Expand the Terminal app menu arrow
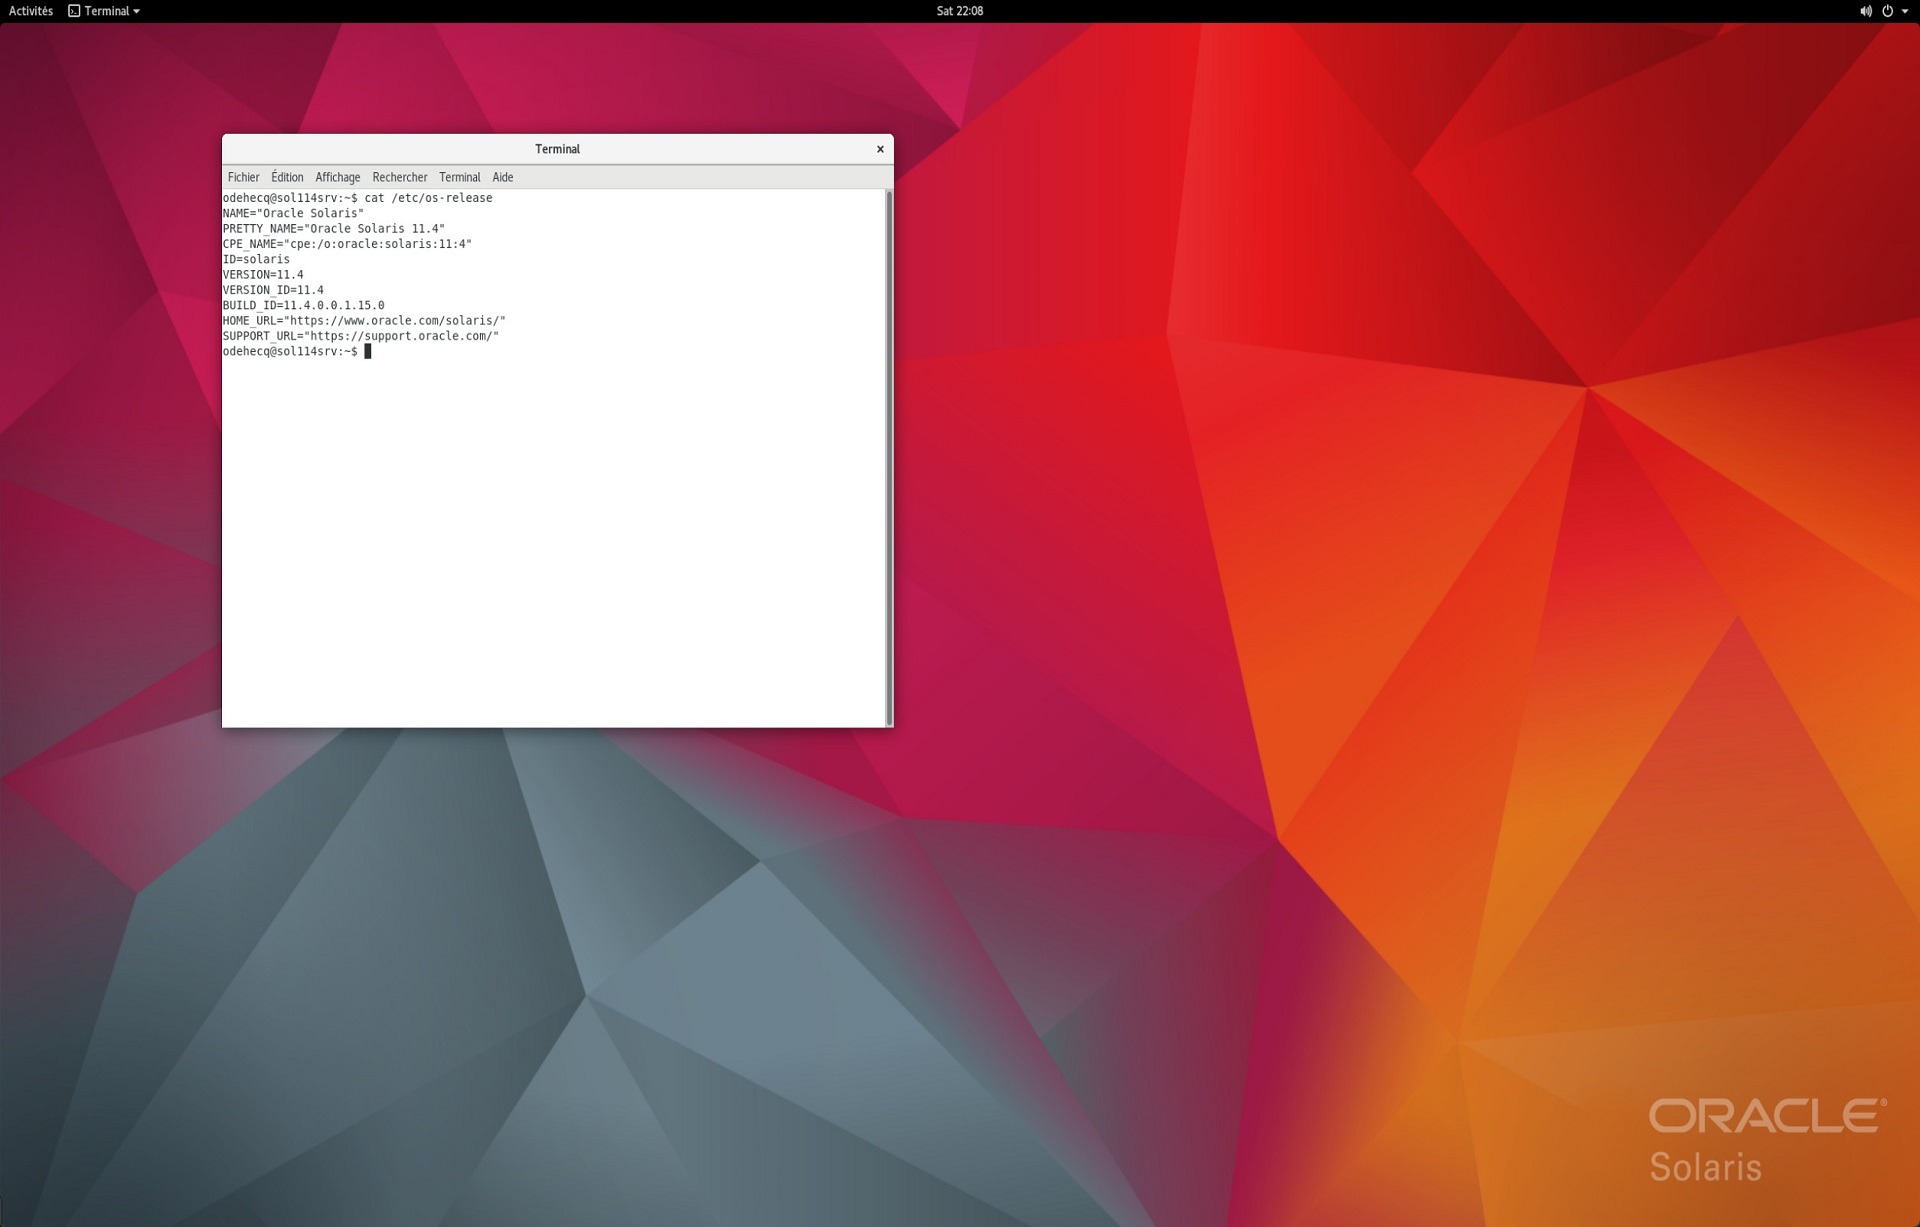1920x1227 pixels. click(x=137, y=11)
